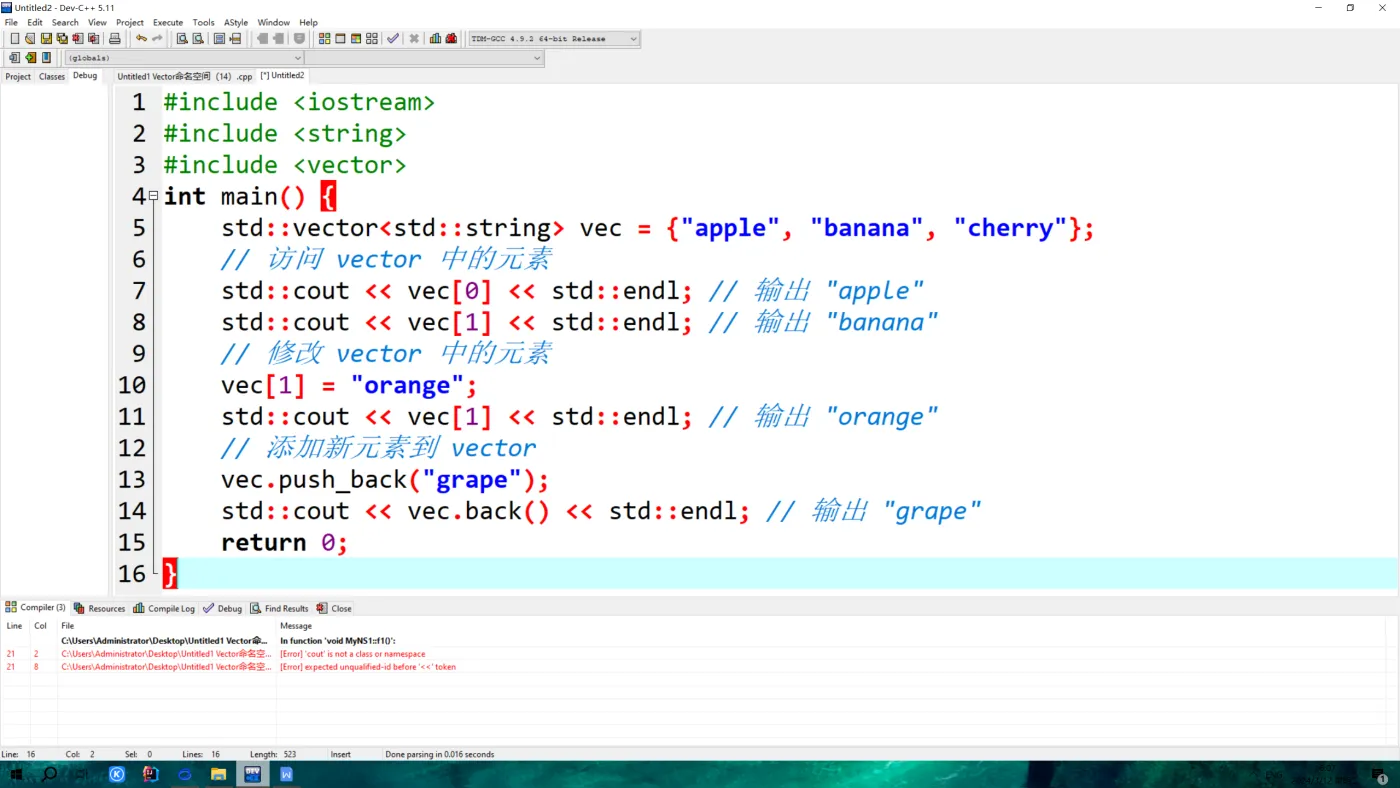Open the Resources bottom tab
Image resolution: width=1400 pixels, height=788 pixels.
(99, 608)
